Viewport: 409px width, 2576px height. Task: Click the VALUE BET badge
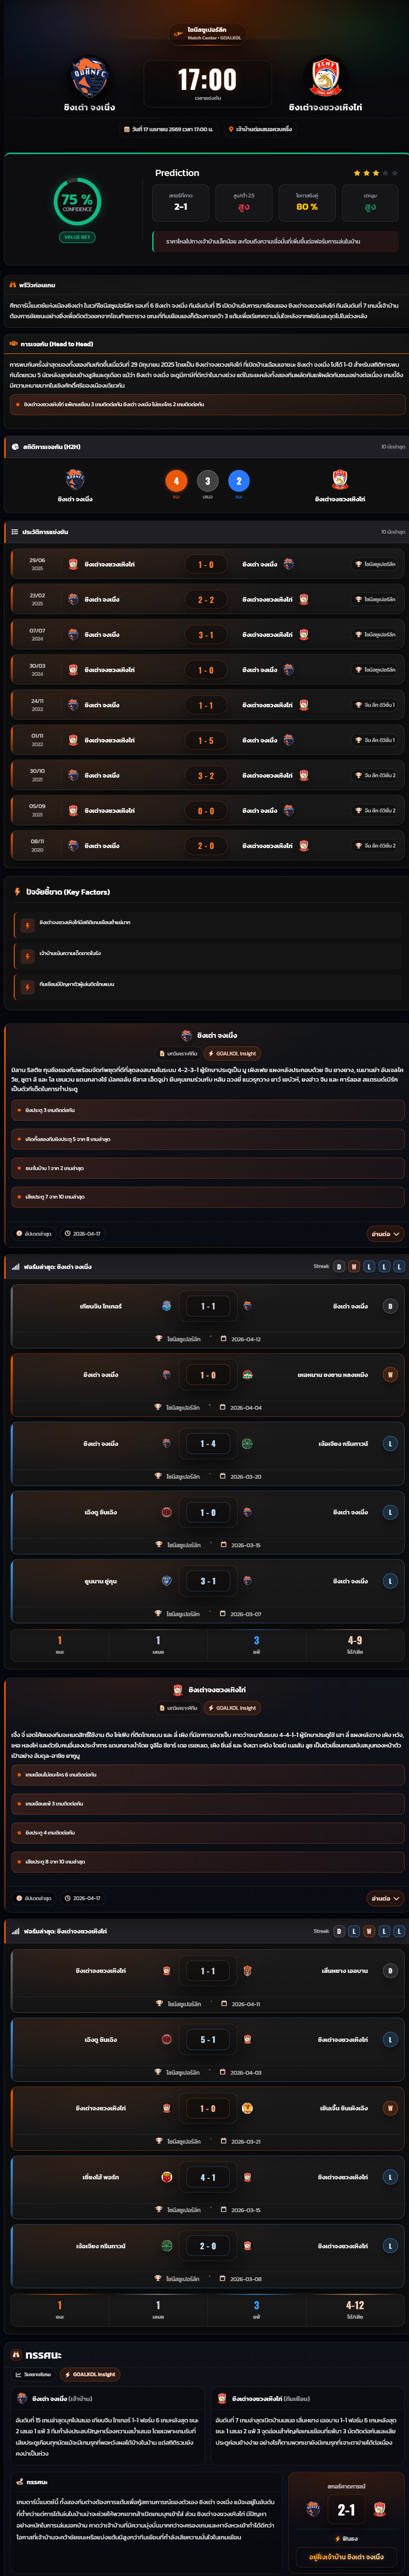point(77,237)
